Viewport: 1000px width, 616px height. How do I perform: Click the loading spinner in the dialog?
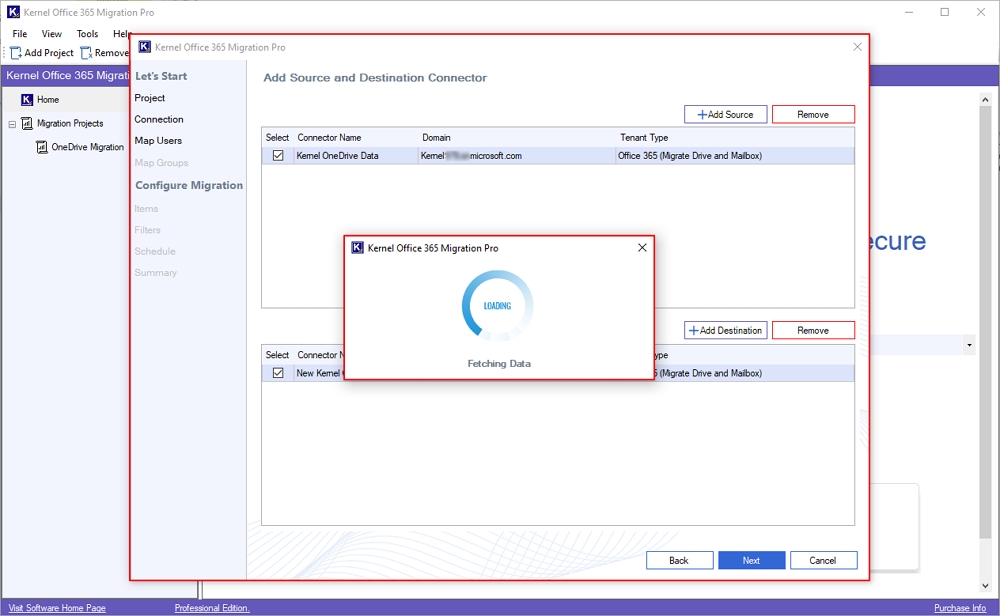point(497,306)
